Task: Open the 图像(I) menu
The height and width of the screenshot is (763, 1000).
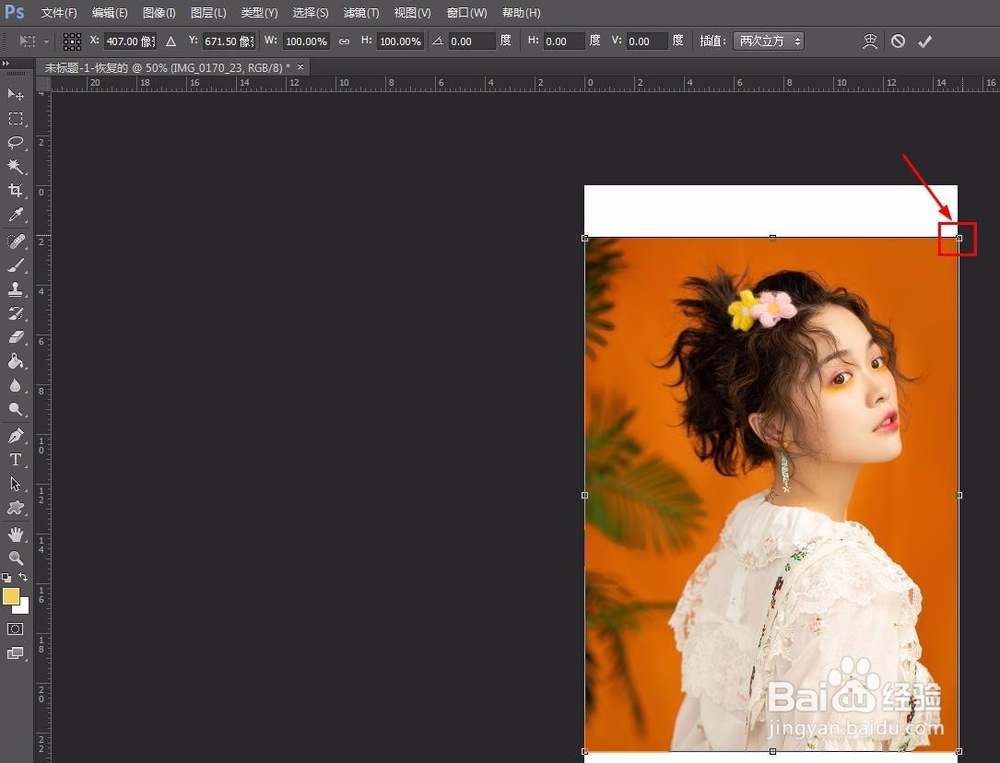Action: pos(159,13)
